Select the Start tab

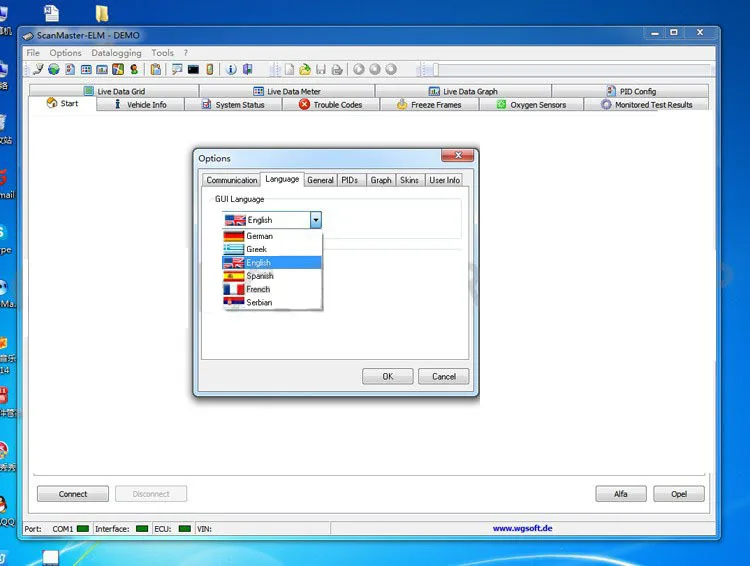(62, 103)
